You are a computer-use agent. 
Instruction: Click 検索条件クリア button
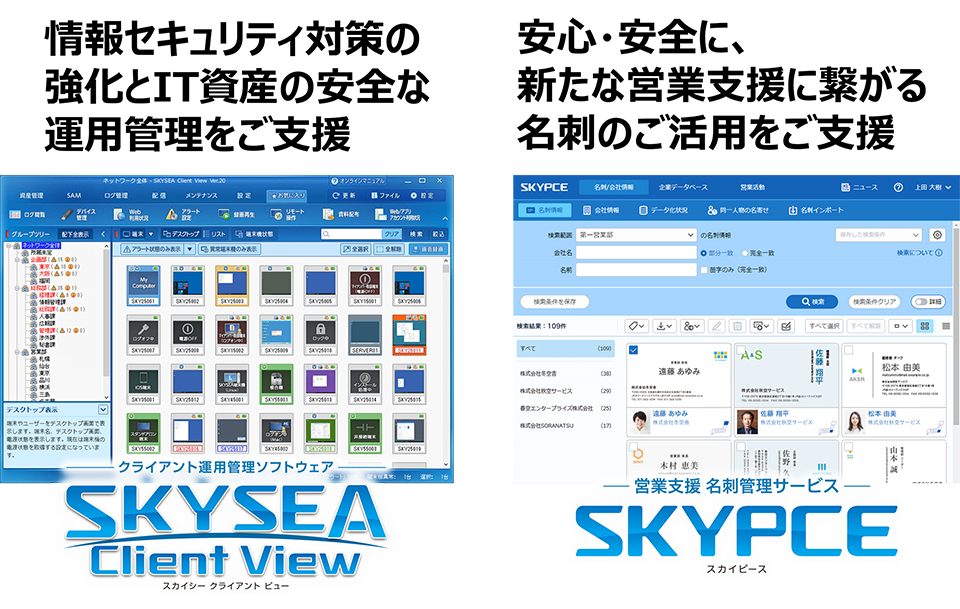[874, 302]
